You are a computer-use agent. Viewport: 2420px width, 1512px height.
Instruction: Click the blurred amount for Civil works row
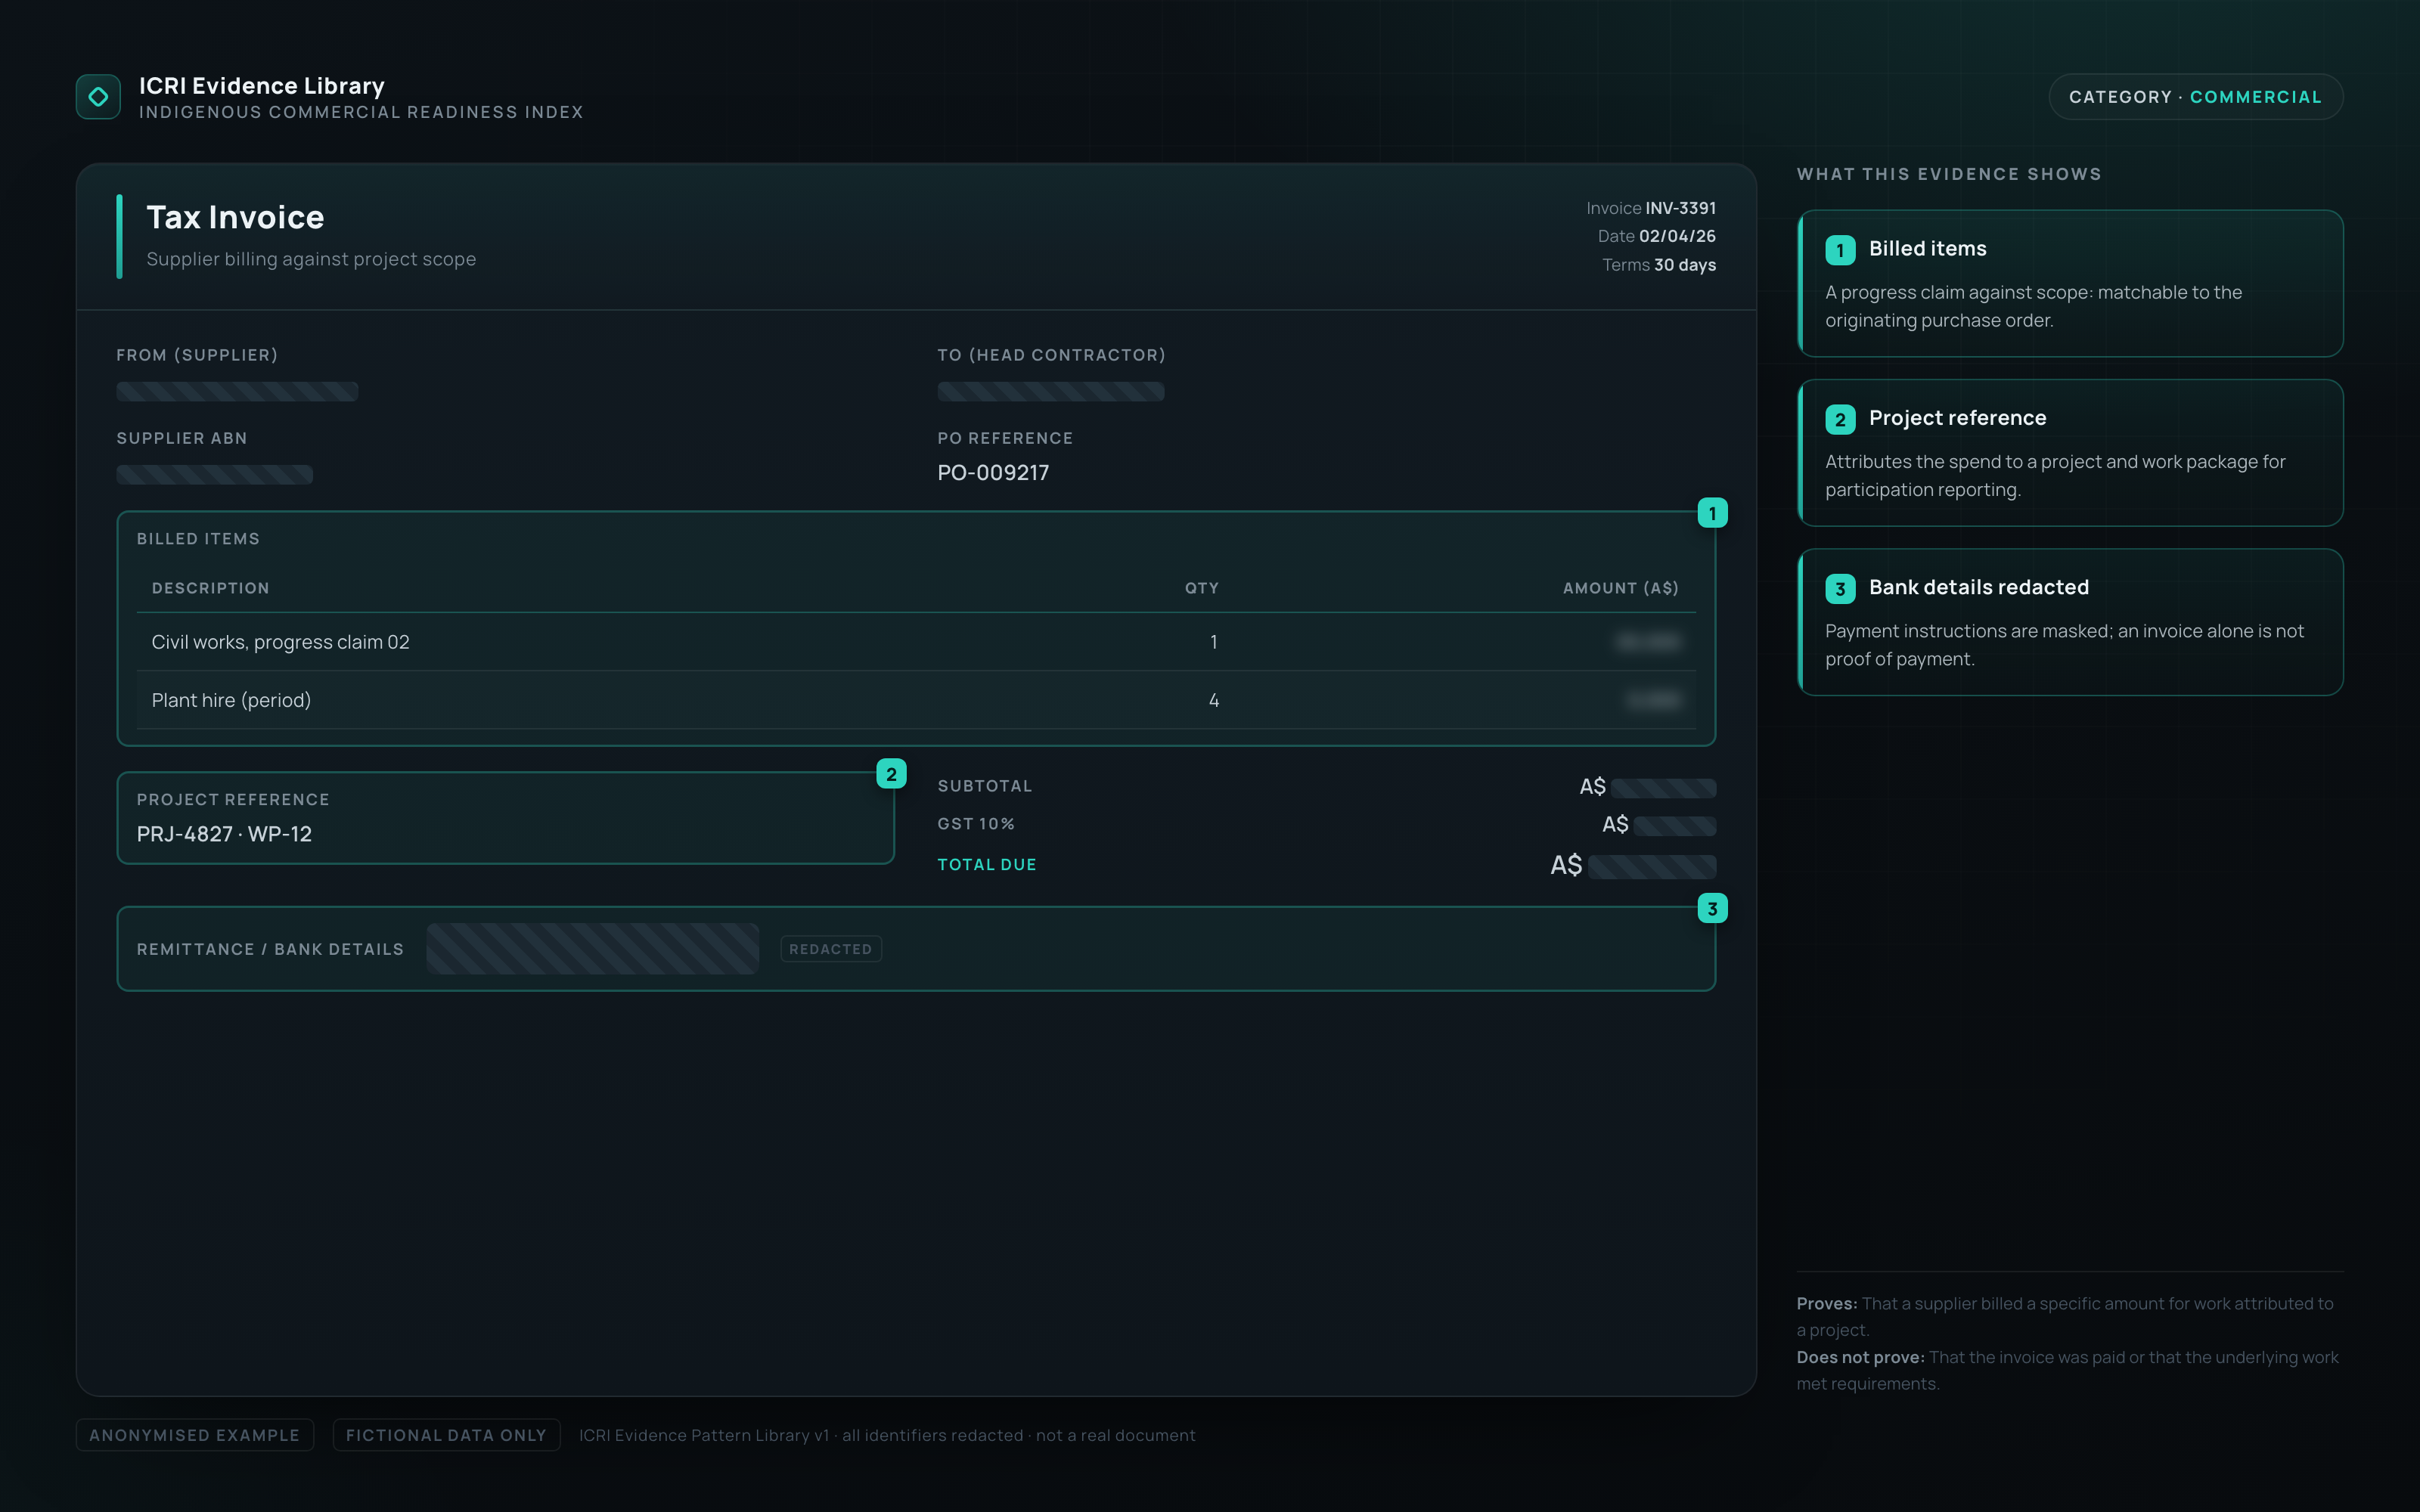coord(1648,642)
